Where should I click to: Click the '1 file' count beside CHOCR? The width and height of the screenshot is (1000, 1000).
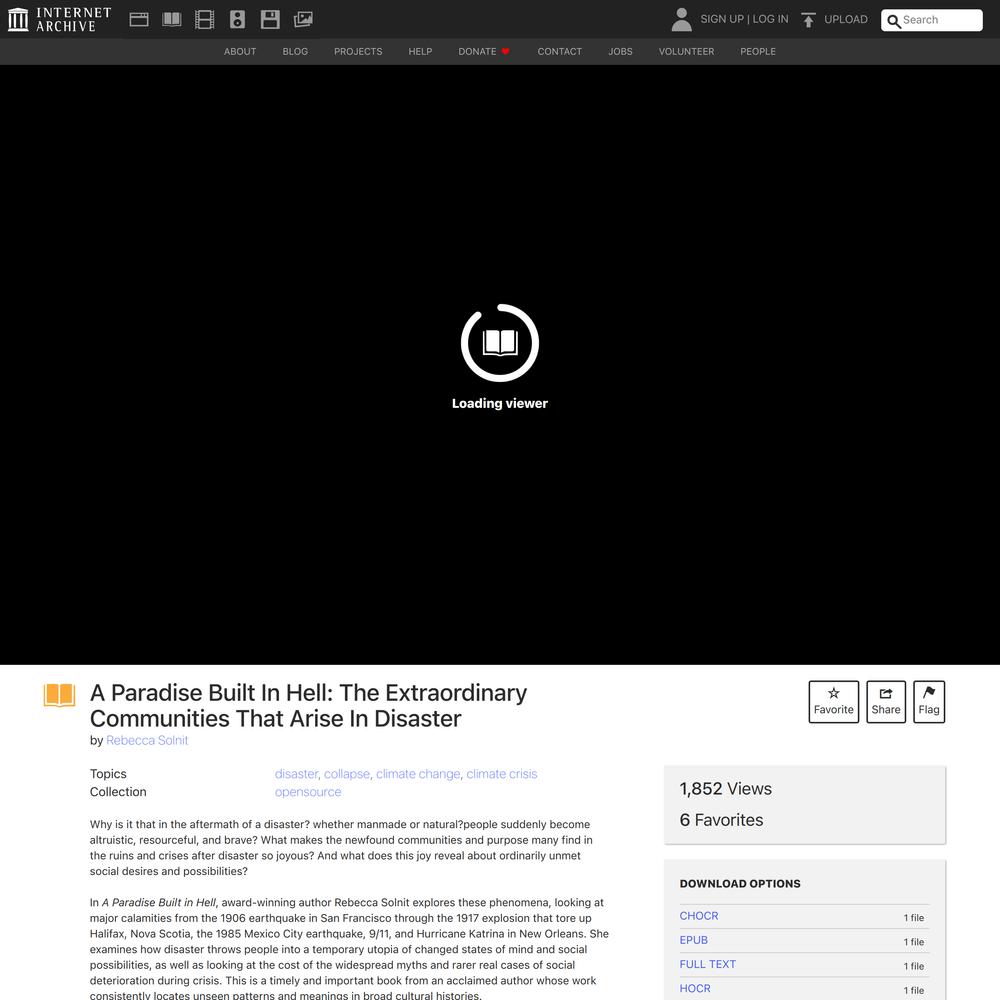(x=914, y=918)
